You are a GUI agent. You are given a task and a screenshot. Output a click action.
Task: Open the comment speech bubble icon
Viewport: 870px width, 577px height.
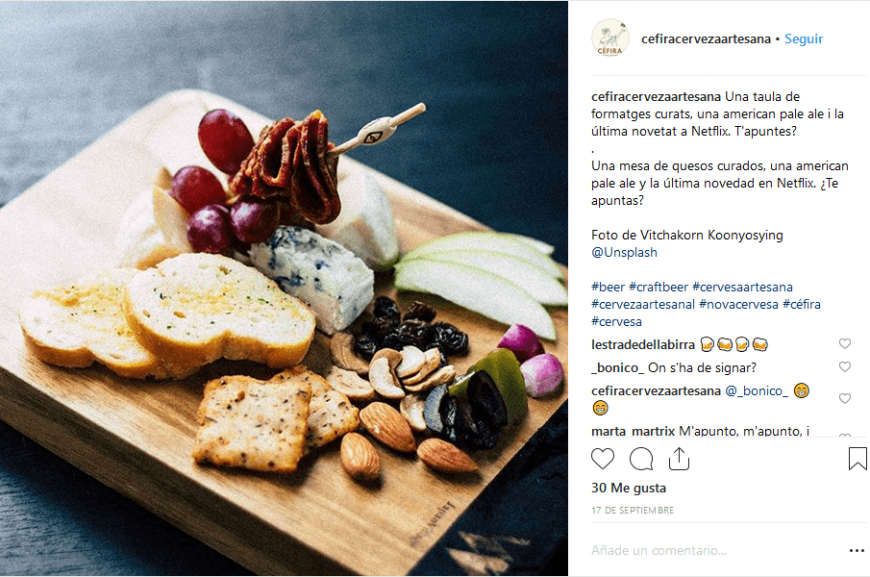[641, 459]
